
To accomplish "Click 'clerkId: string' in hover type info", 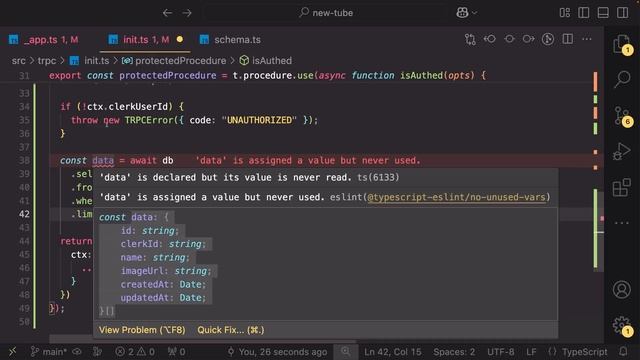I will point(163,244).
